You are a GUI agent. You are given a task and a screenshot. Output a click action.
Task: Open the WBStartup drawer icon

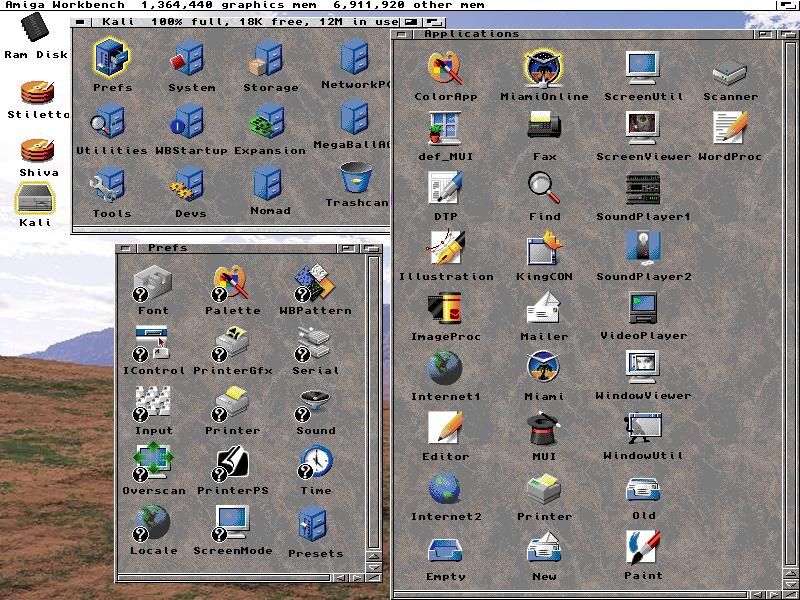pyautogui.click(x=187, y=121)
